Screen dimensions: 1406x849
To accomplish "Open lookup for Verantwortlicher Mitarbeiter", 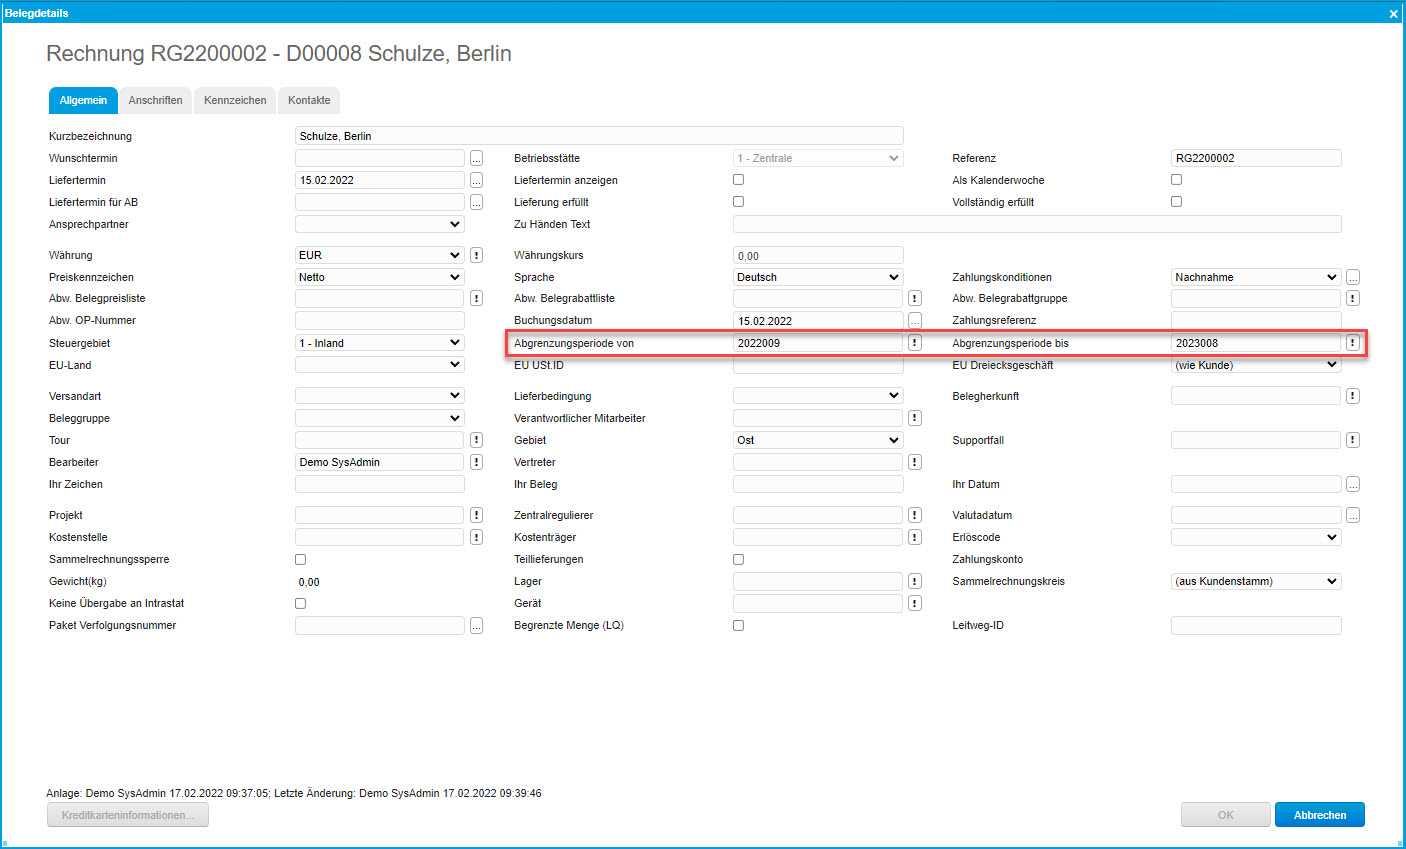I will [914, 418].
